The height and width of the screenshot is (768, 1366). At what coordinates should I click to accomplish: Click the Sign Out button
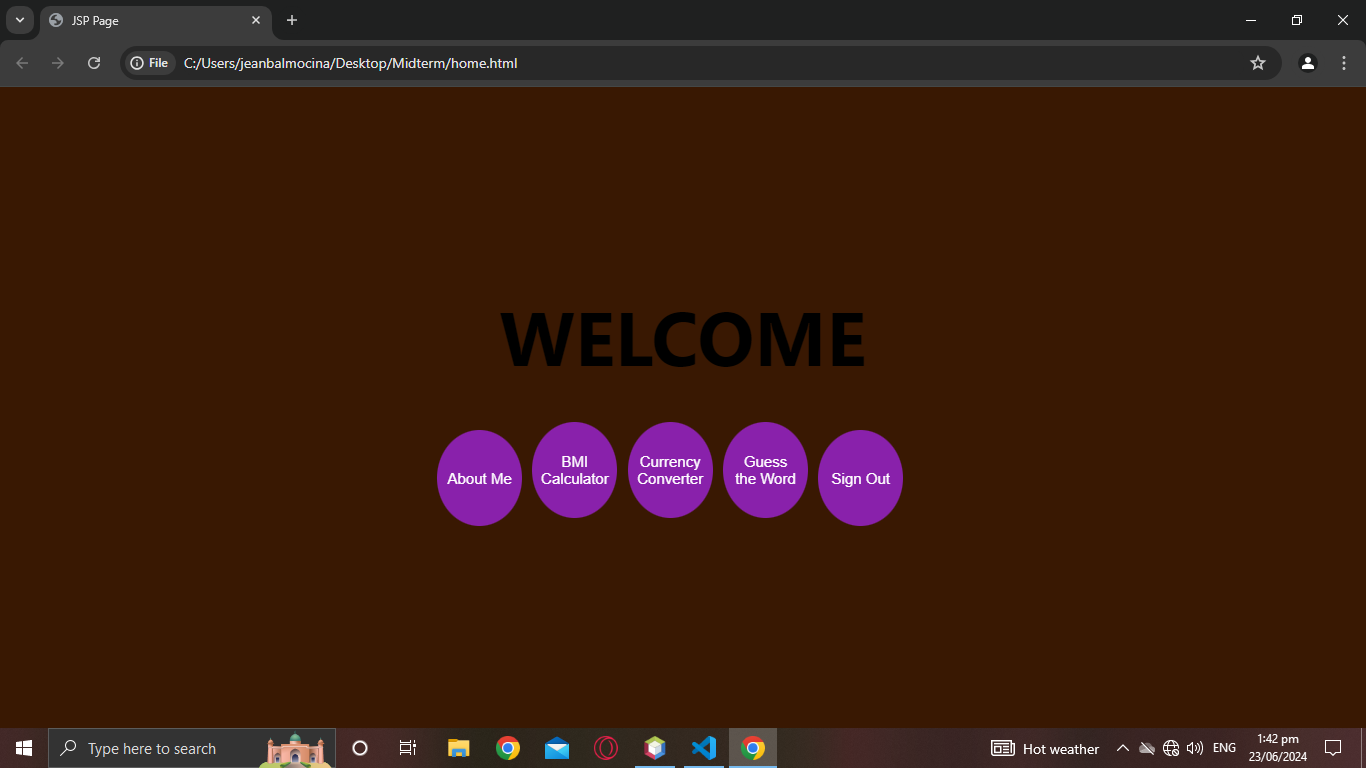coord(860,478)
